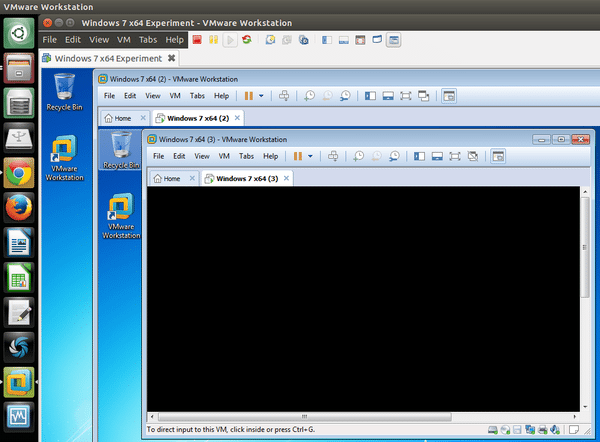Click the red Power Off button in Ubuntu VMware toolbar
Viewport: 600px width, 442px height.
pos(197,39)
